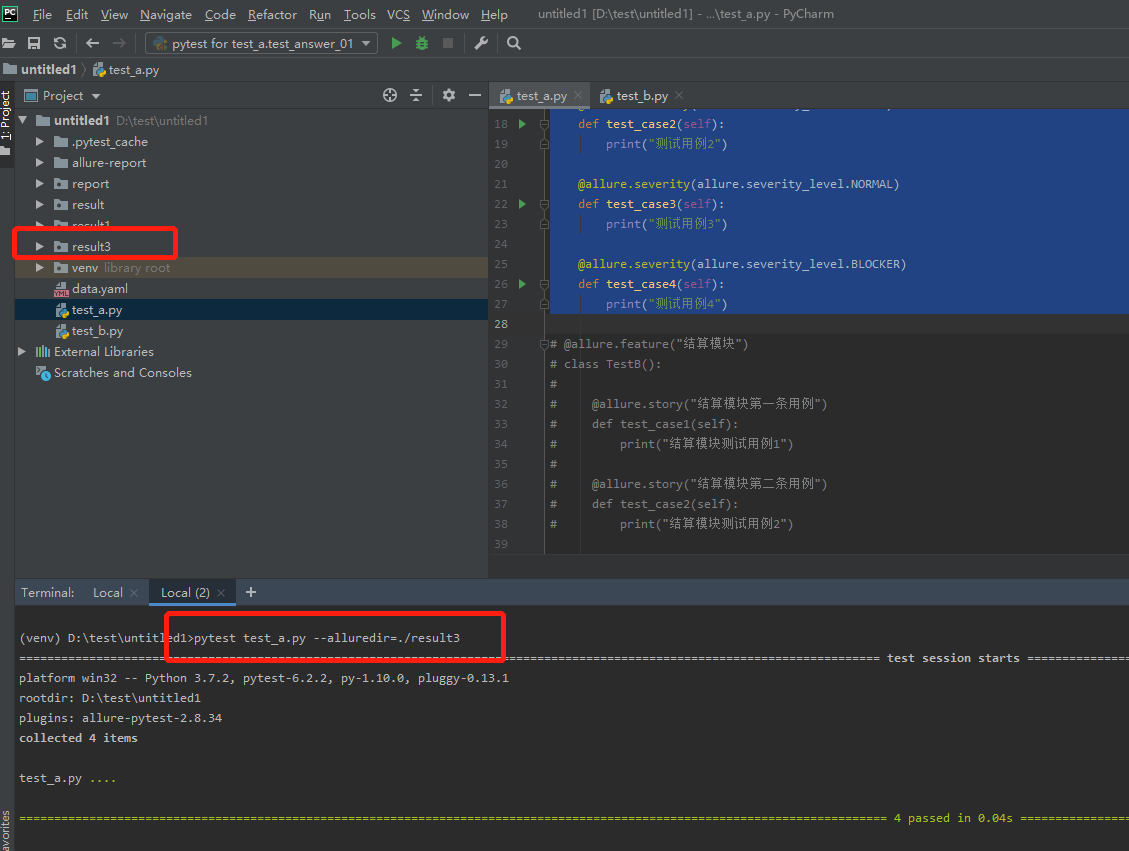1129x851 pixels.
Task: Switch to the Local terminal tab
Action: (108, 593)
